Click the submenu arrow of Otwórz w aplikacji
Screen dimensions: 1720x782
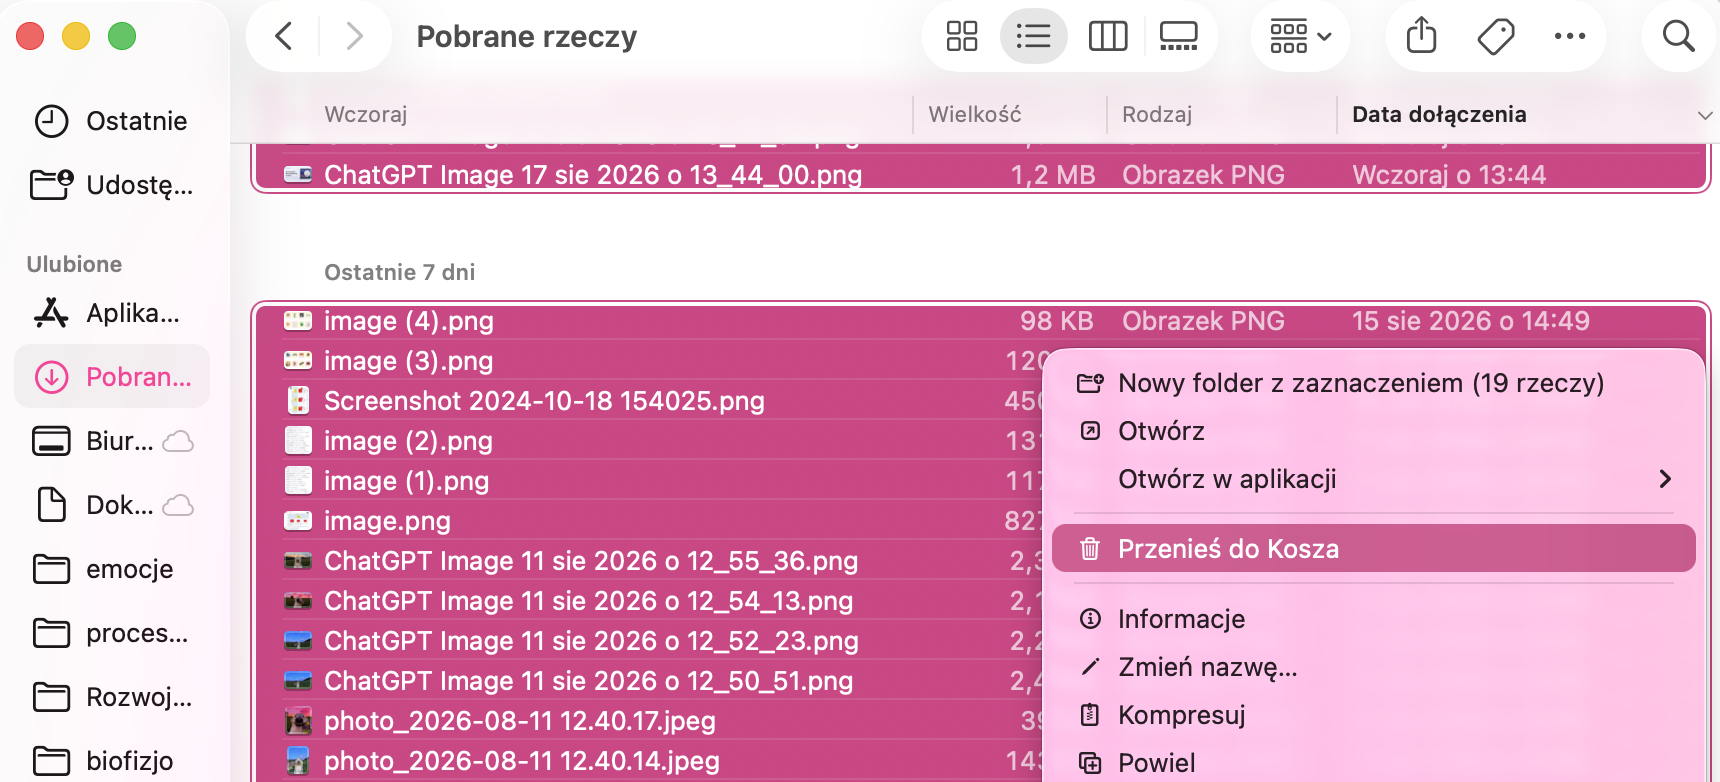click(x=1665, y=479)
